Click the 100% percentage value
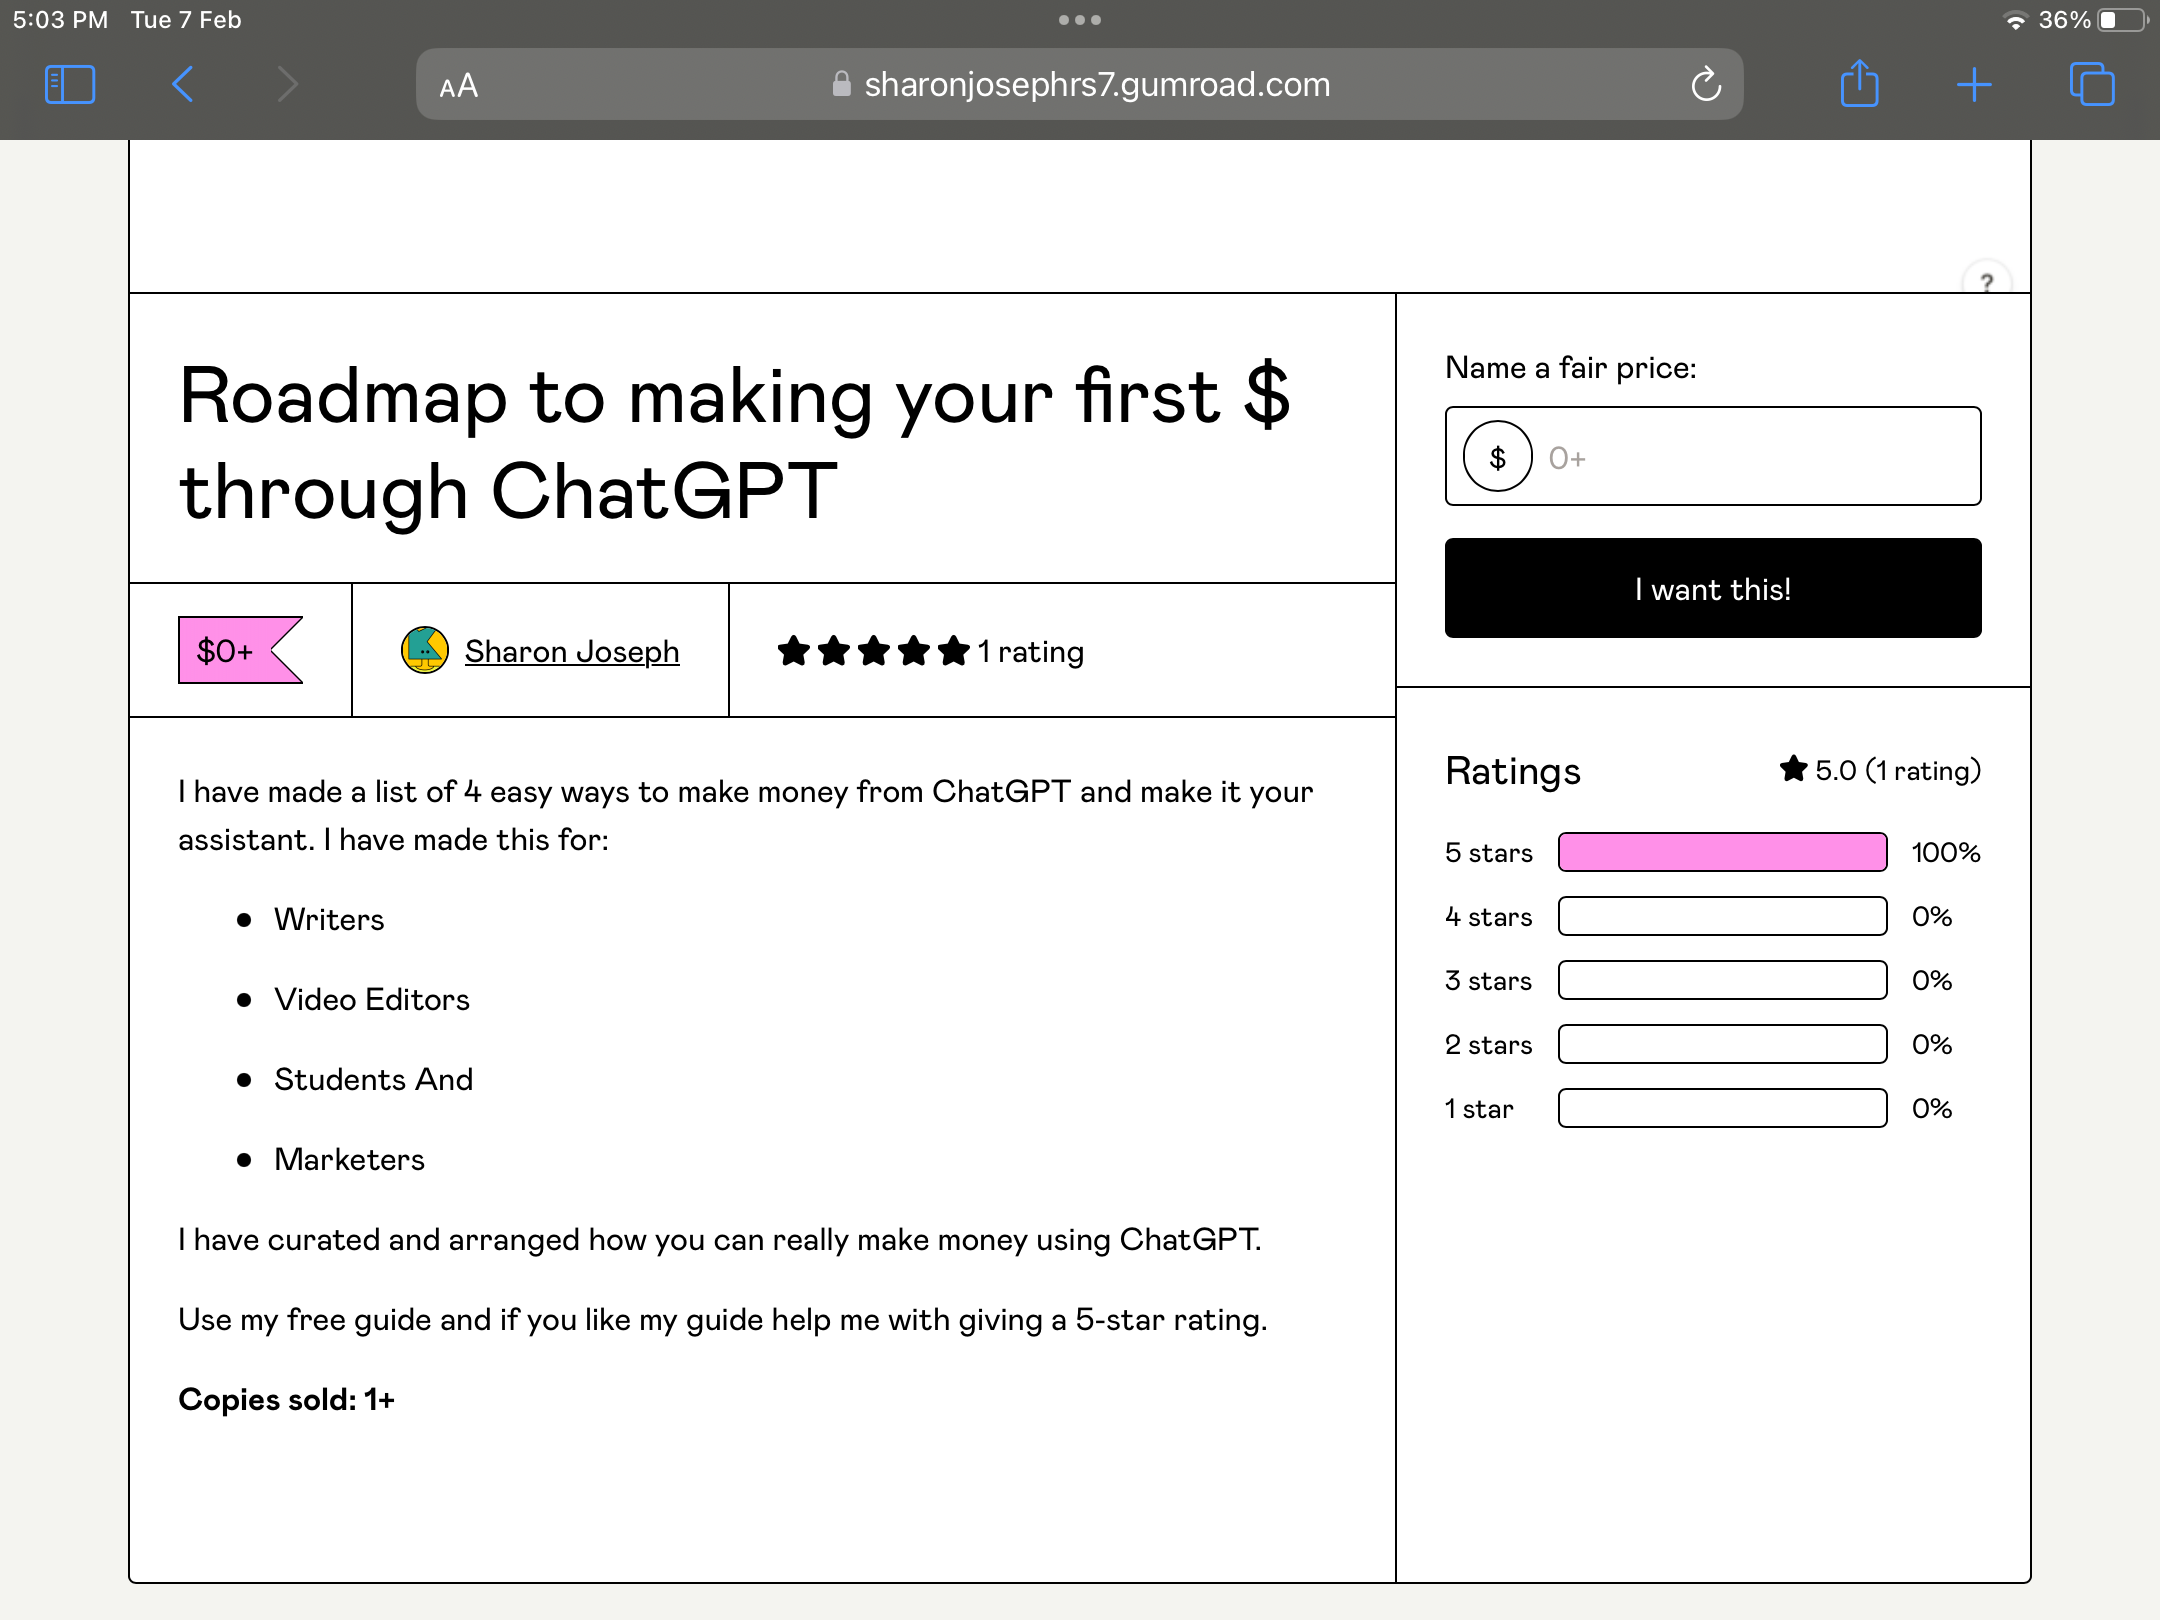The height and width of the screenshot is (1620, 2160). (x=1946, y=852)
